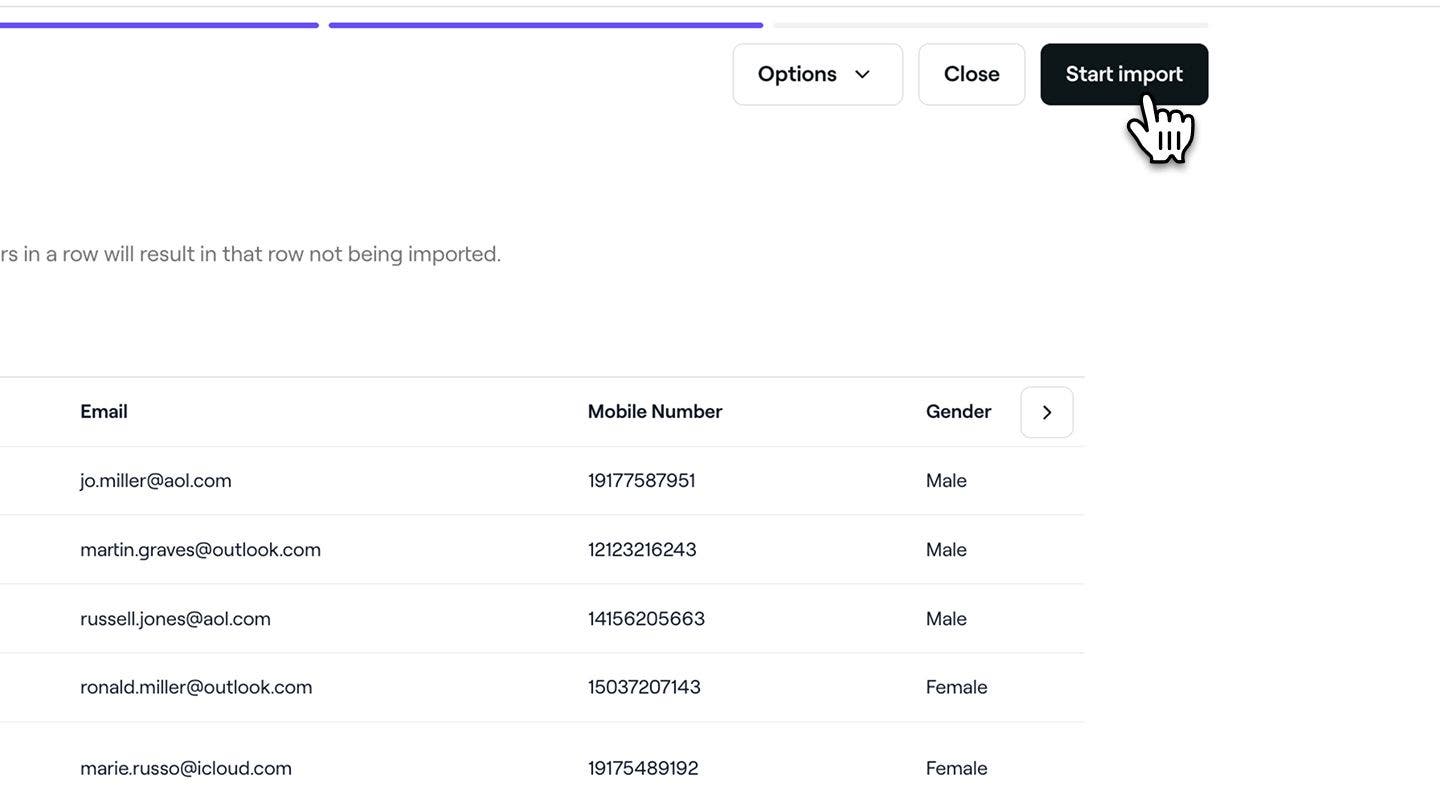Select mobile number 14156205663
Viewport: 1440px width, 800px height.
(x=646, y=619)
